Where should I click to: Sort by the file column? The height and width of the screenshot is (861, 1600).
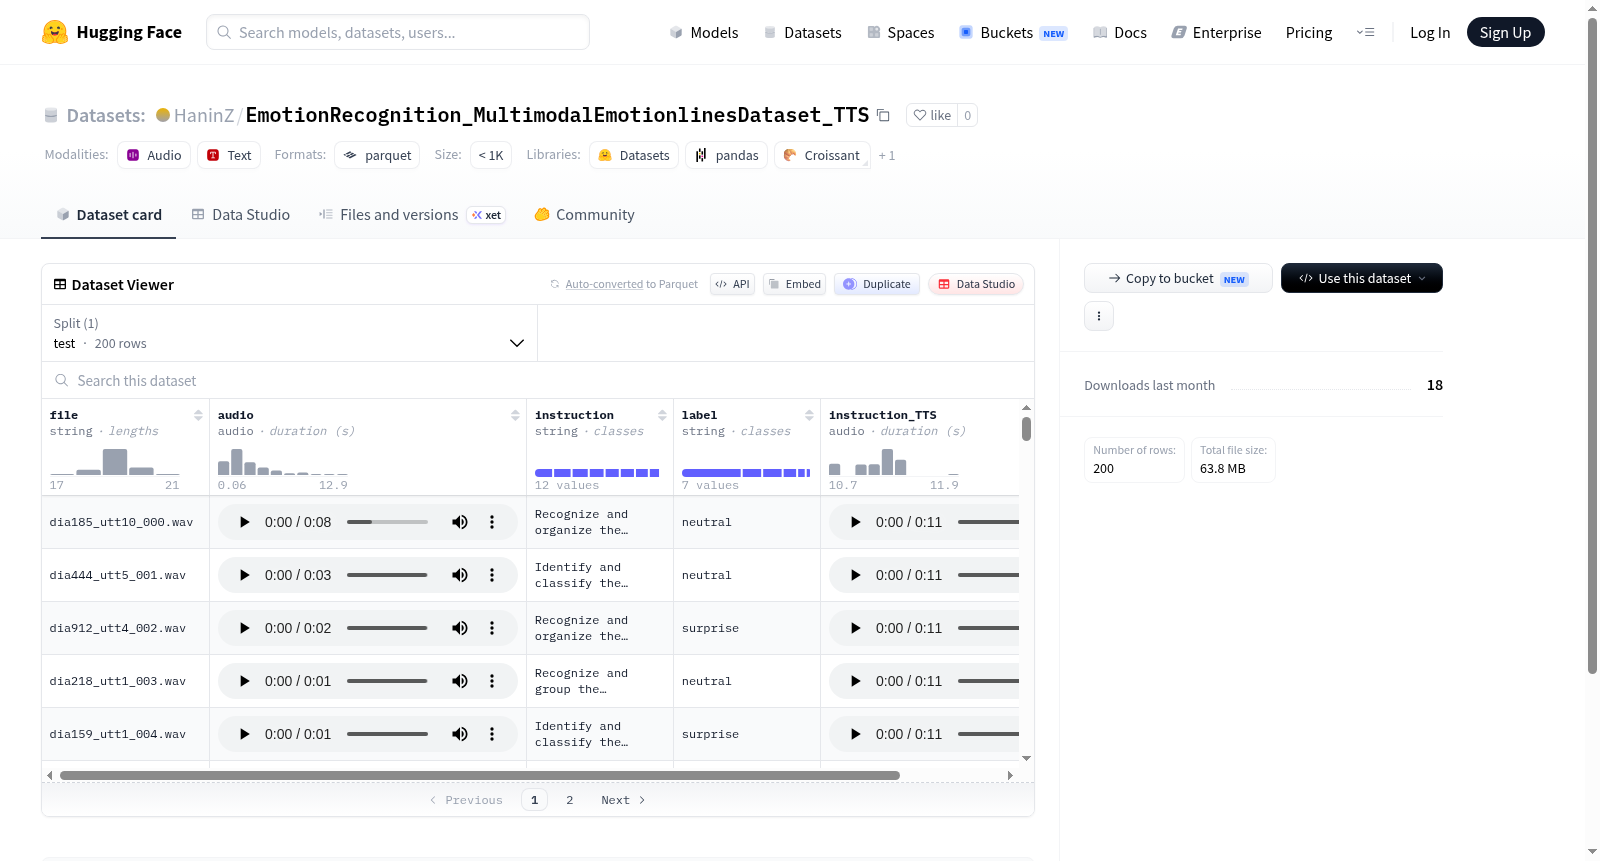[198, 415]
